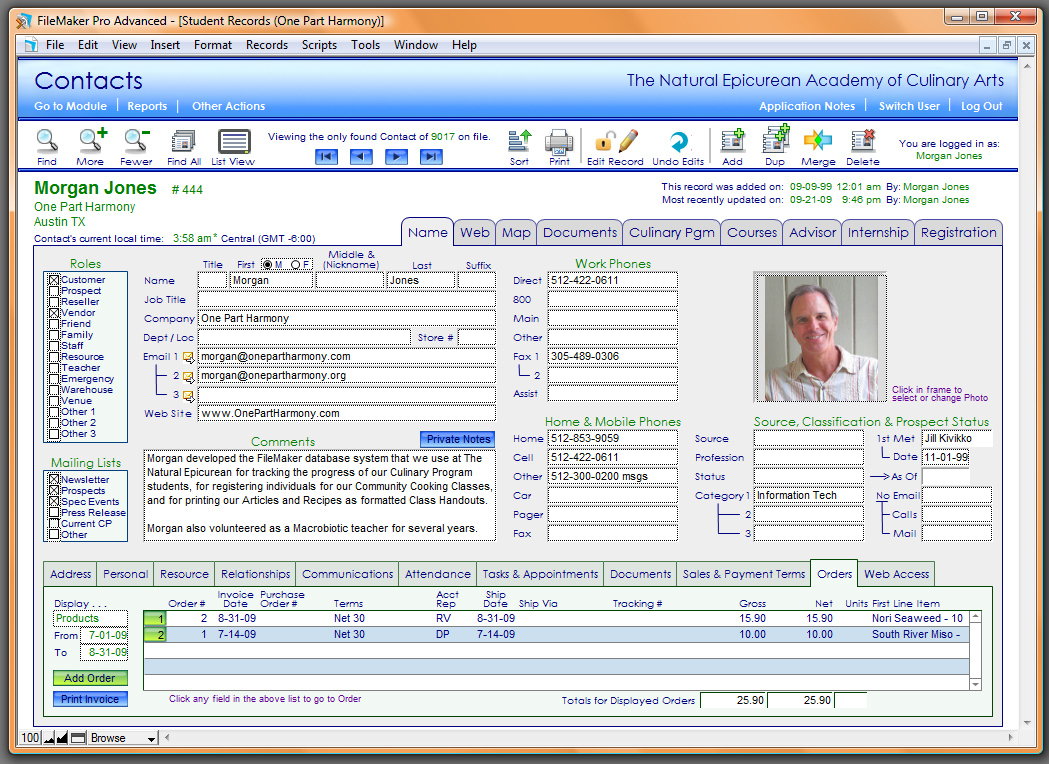The image size is (1049, 764).
Task: Click the Job Title input field
Action: [347, 300]
